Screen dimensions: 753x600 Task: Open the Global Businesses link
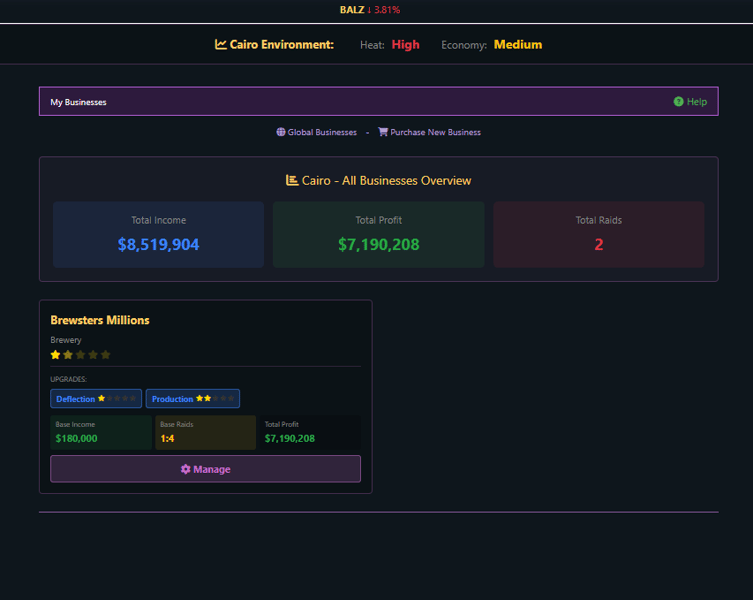pyautogui.click(x=322, y=132)
